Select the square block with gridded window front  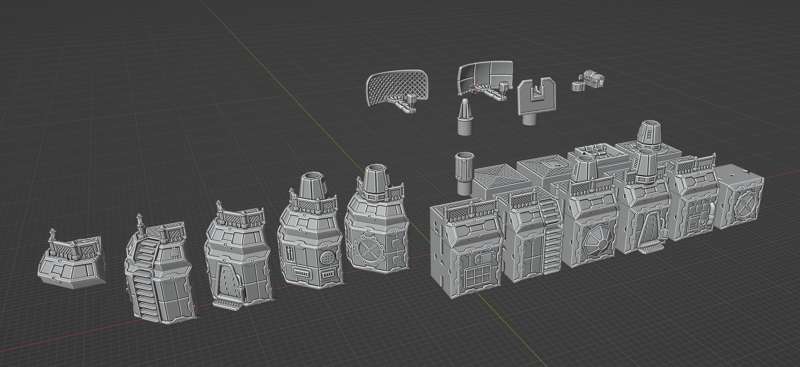tap(466, 248)
